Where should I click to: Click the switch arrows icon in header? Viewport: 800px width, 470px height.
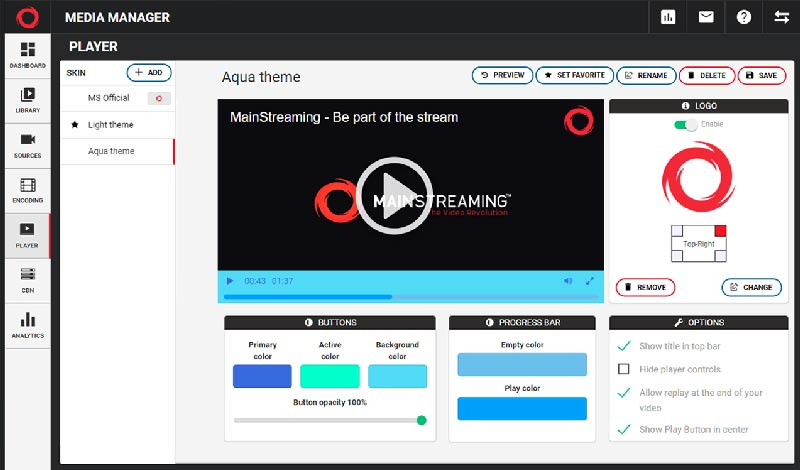782,17
